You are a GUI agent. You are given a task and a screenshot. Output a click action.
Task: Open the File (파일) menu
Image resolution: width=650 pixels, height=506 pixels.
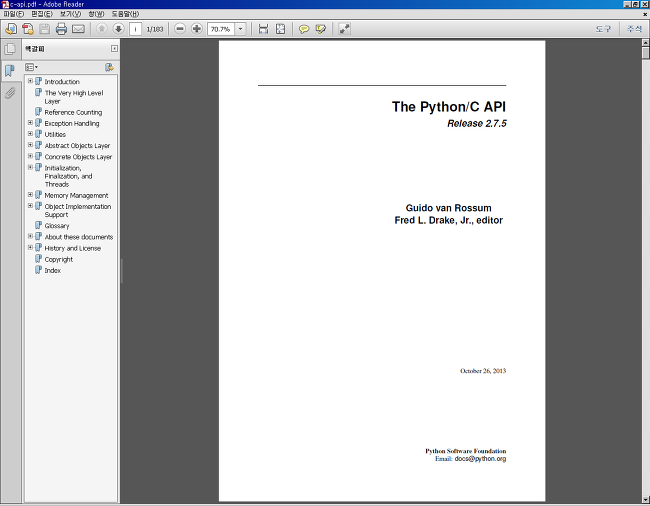(14, 14)
